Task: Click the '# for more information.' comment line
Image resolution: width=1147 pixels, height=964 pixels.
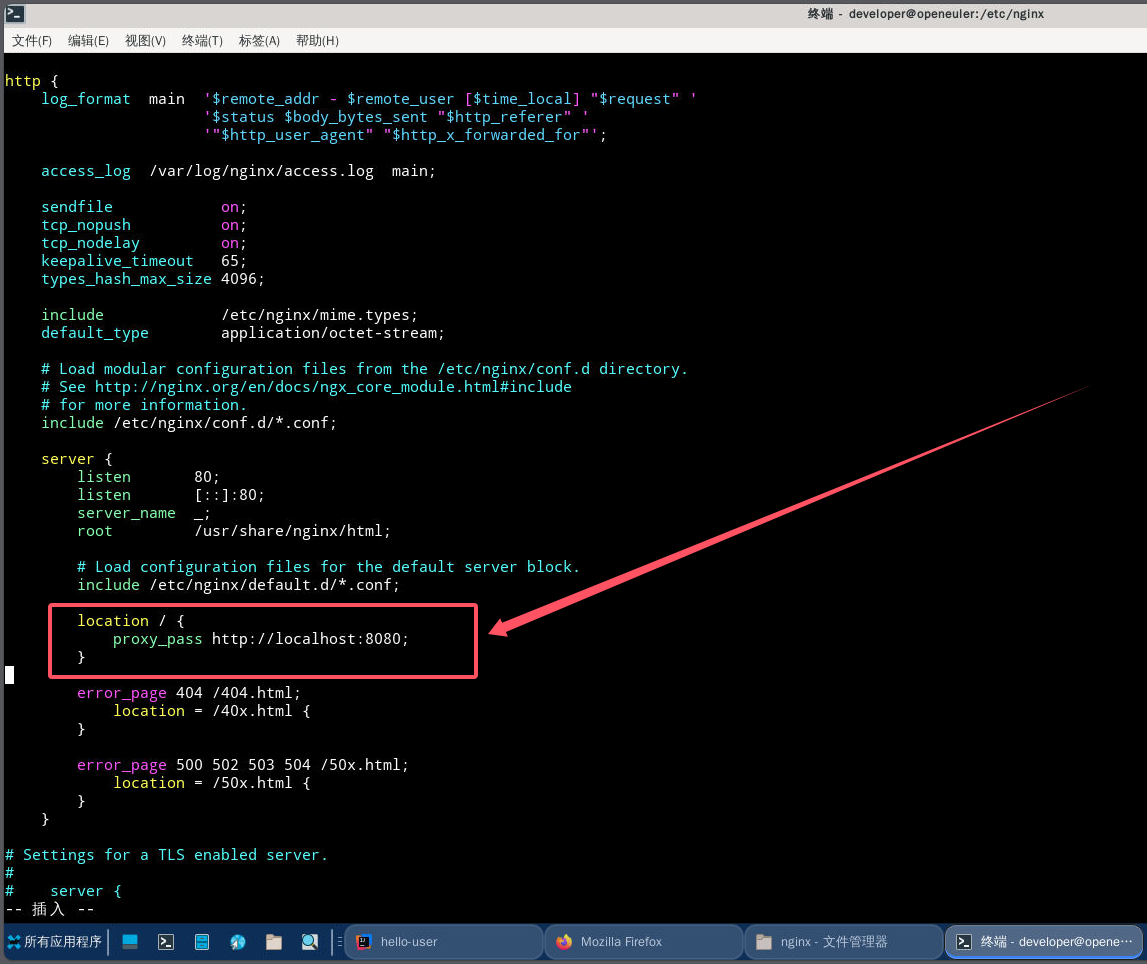Action: 144,405
